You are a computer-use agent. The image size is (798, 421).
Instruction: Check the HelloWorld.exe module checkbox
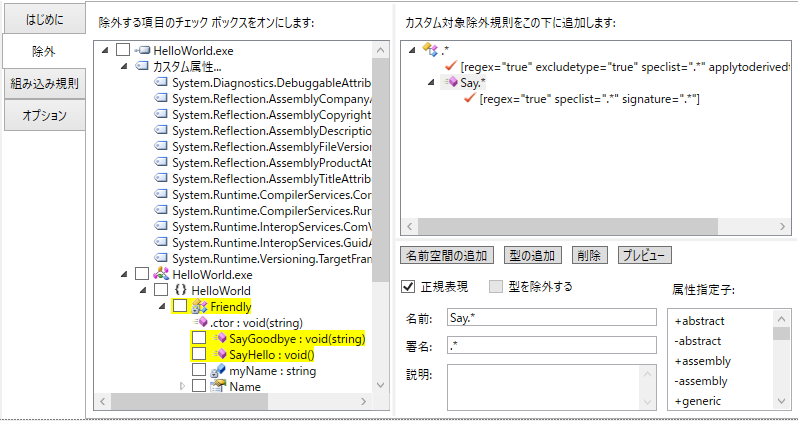[x=141, y=274]
